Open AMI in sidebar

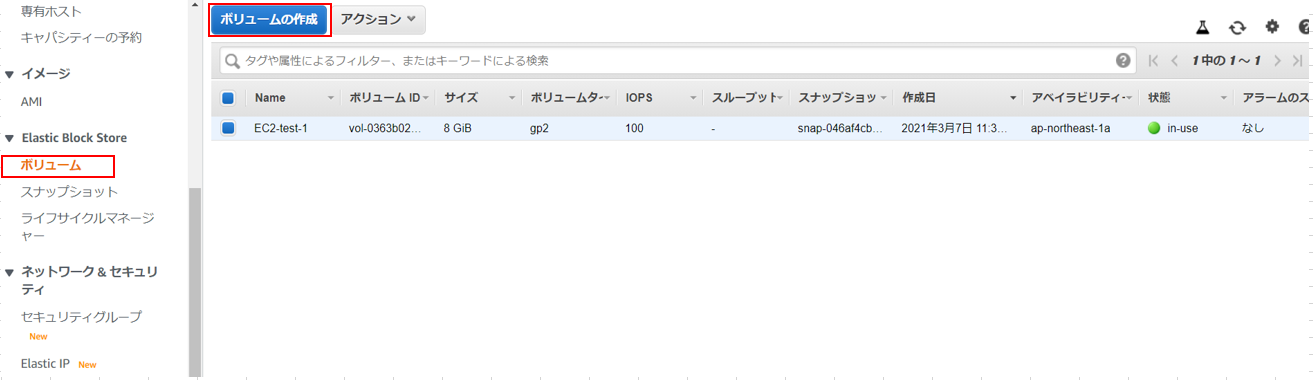coord(31,102)
